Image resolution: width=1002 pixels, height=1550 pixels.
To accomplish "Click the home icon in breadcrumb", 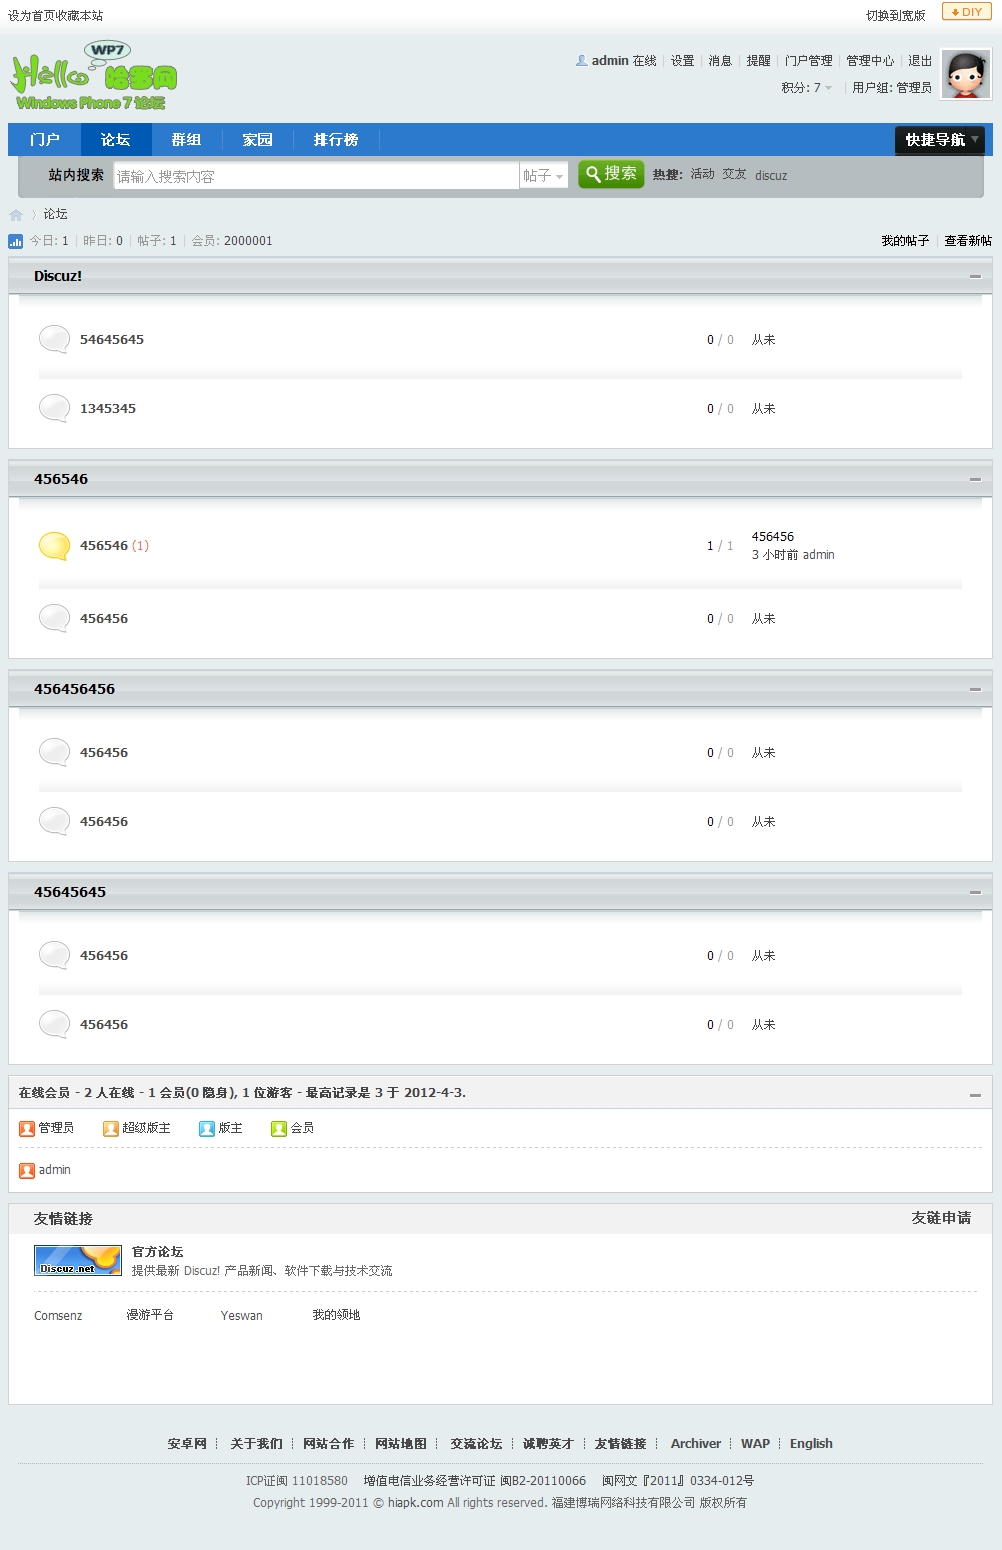I will 16,215.
